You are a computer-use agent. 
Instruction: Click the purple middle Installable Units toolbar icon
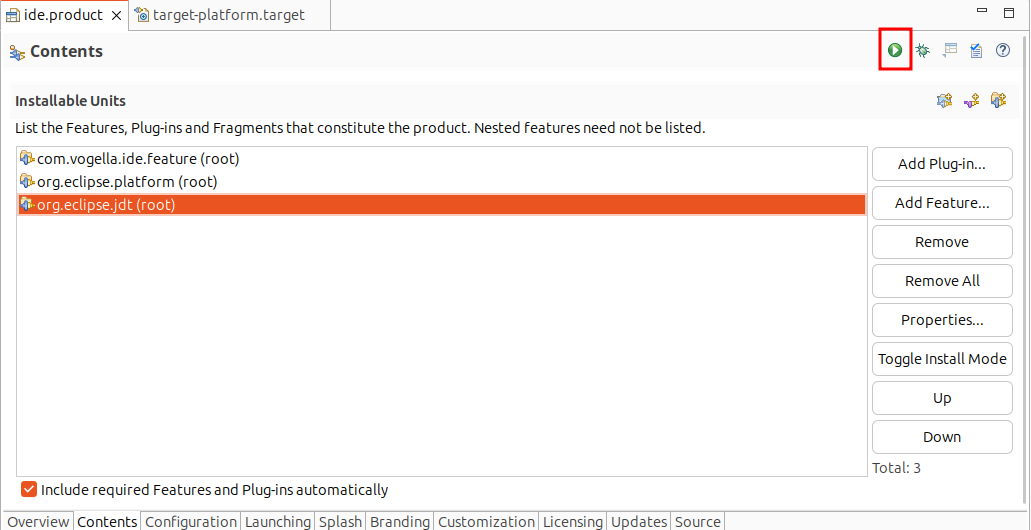(972, 101)
